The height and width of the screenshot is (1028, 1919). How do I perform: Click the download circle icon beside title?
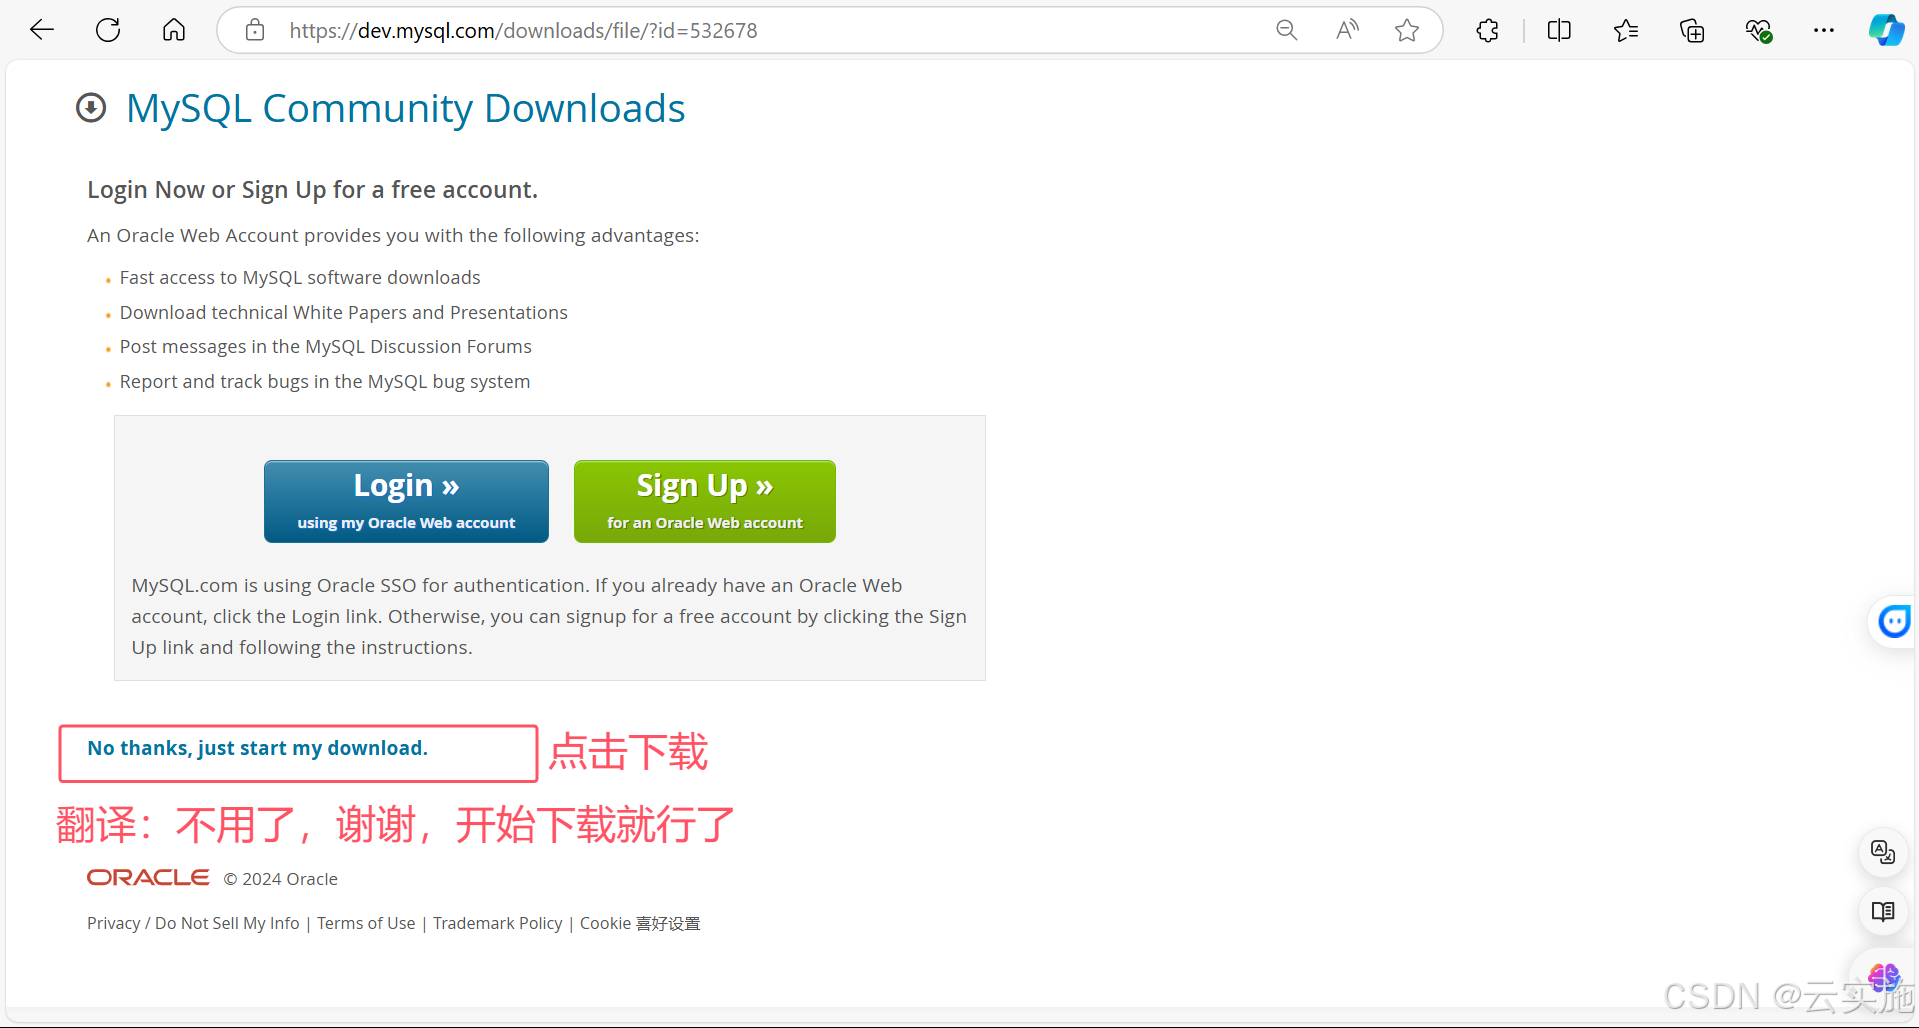[x=91, y=108]
